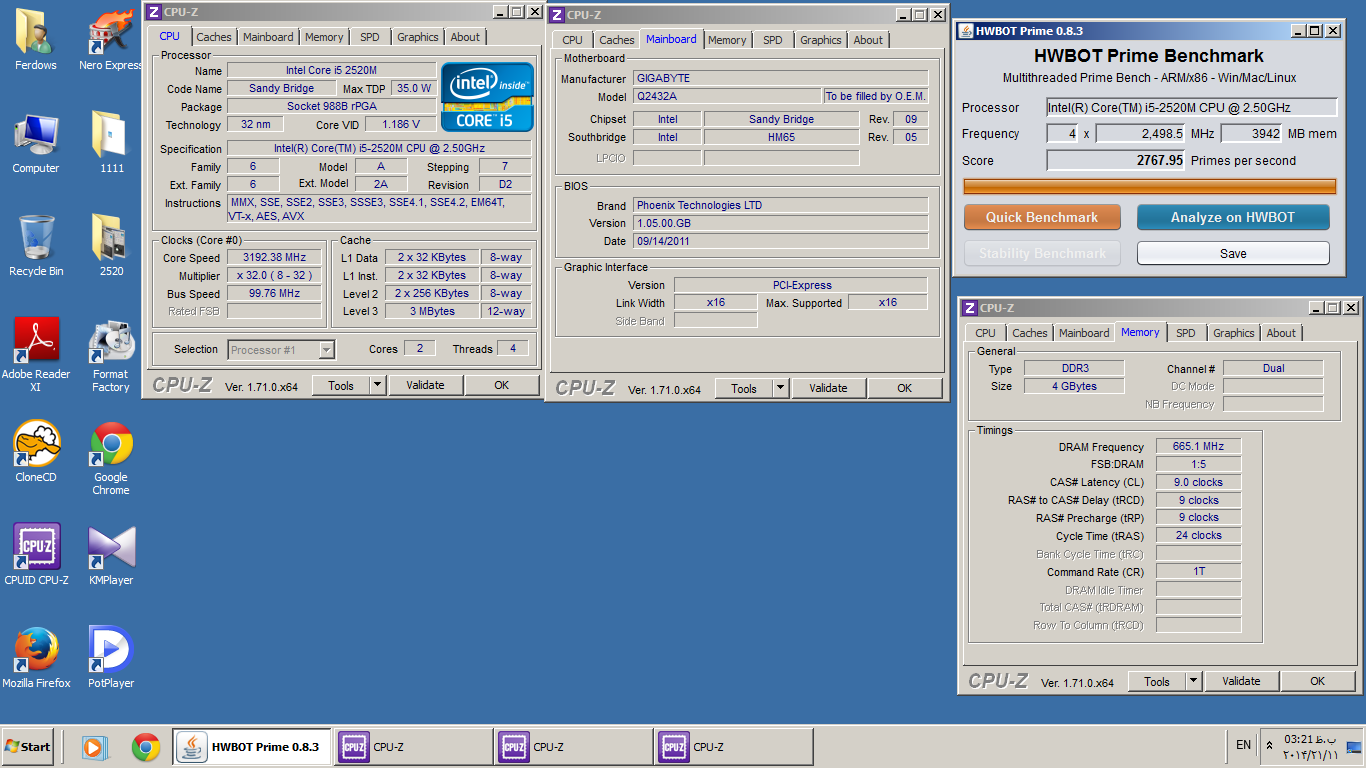Click Validate in CPU window

click(426, 385)
